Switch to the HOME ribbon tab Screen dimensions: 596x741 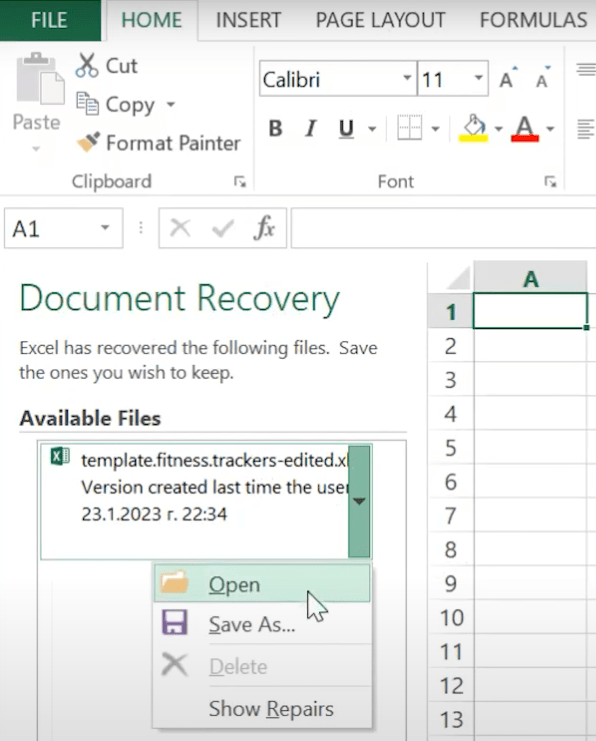click(151, 20)
